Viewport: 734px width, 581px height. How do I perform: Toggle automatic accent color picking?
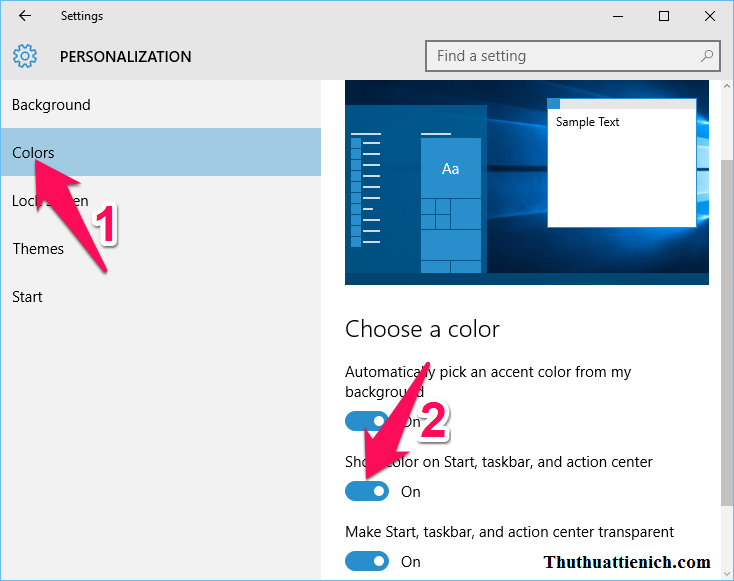click(367, 421)
